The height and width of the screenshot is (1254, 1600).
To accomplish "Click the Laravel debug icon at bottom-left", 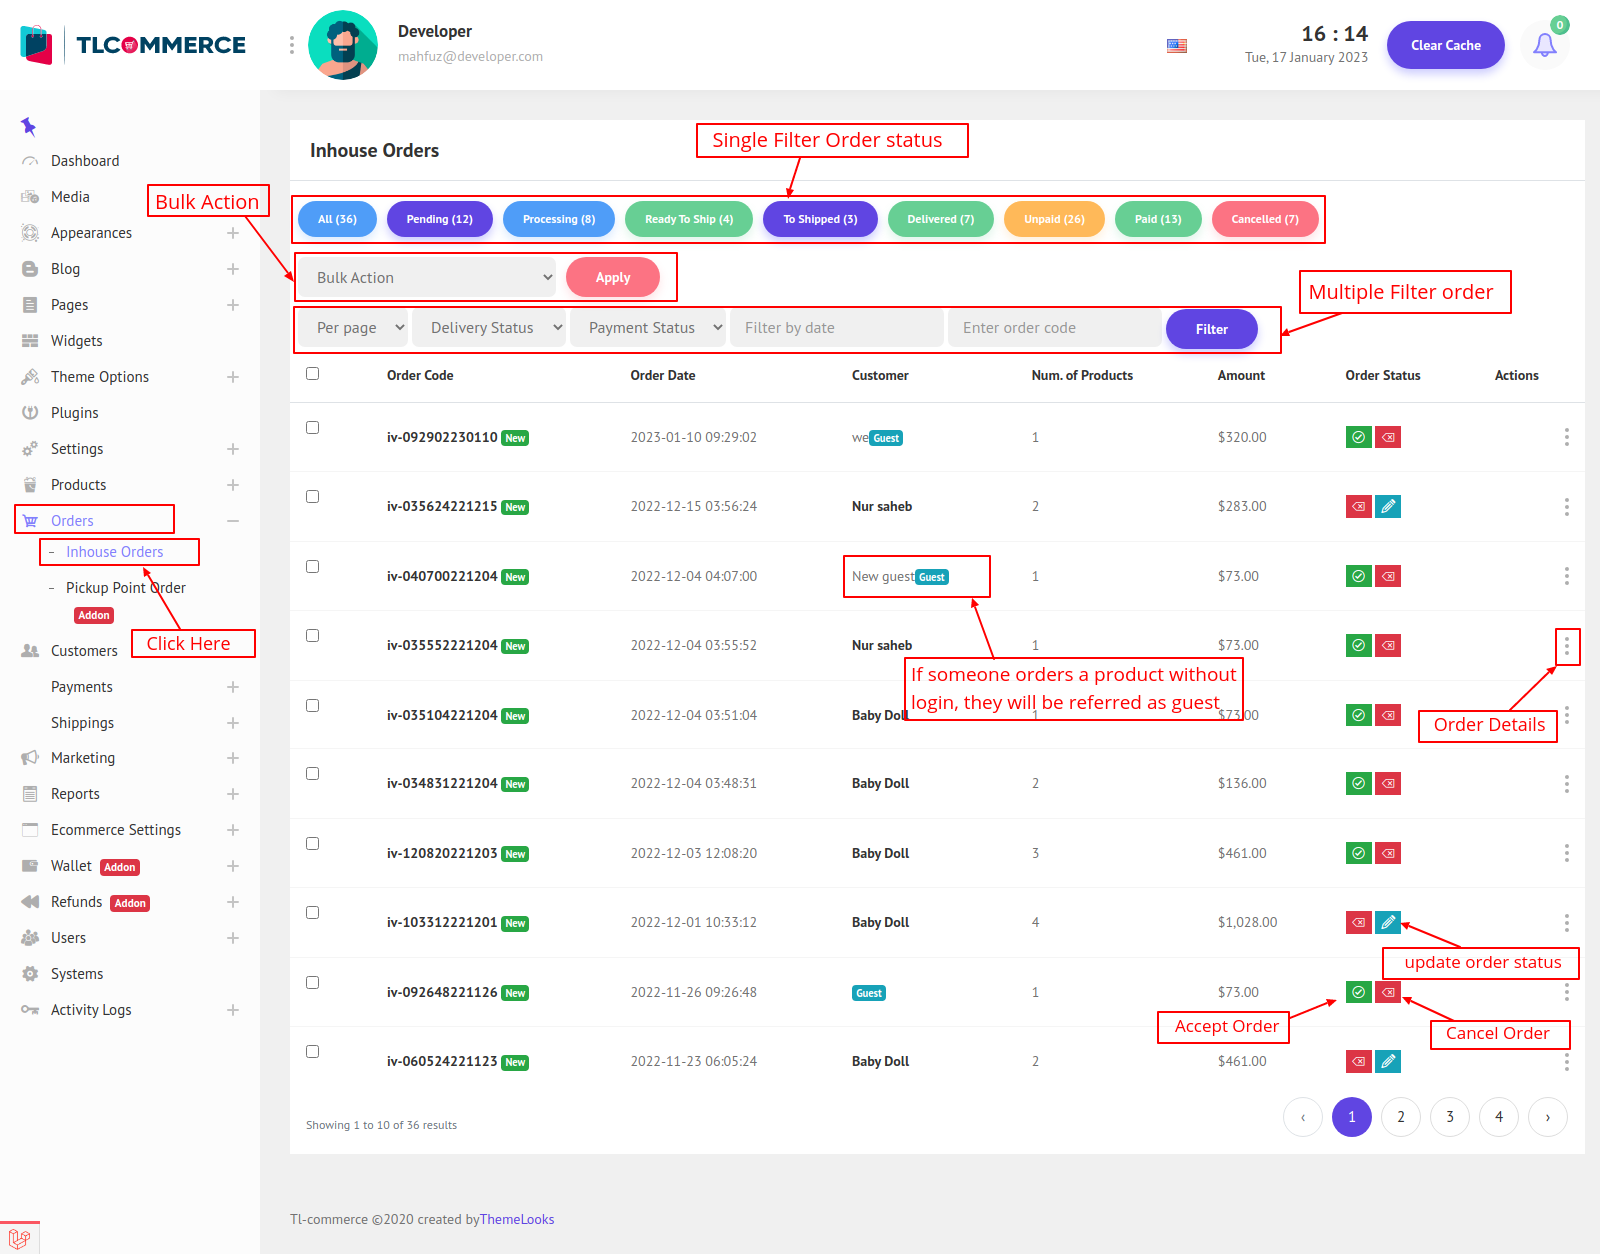I will coord(19,1238).
